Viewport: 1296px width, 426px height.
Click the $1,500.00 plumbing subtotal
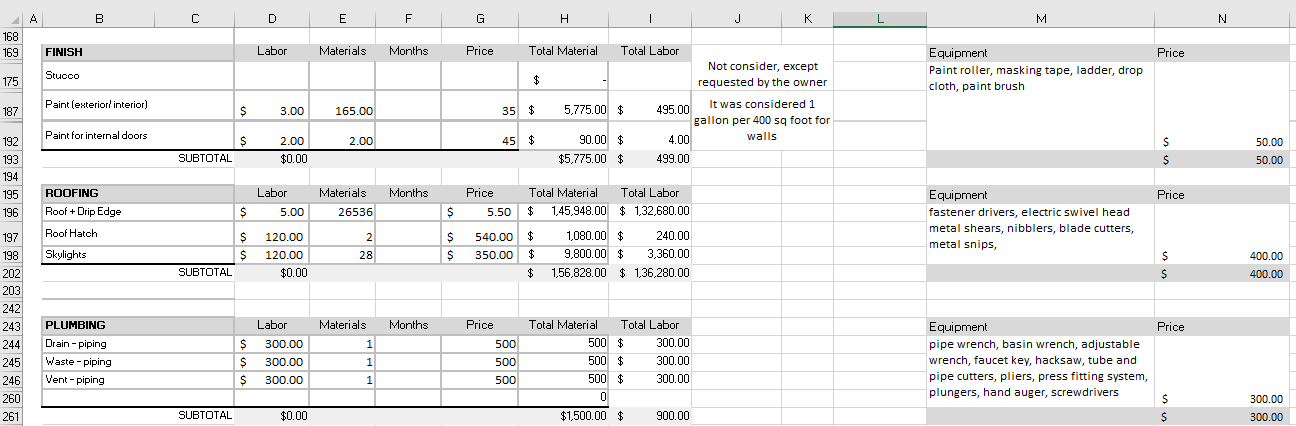[565, 415]
